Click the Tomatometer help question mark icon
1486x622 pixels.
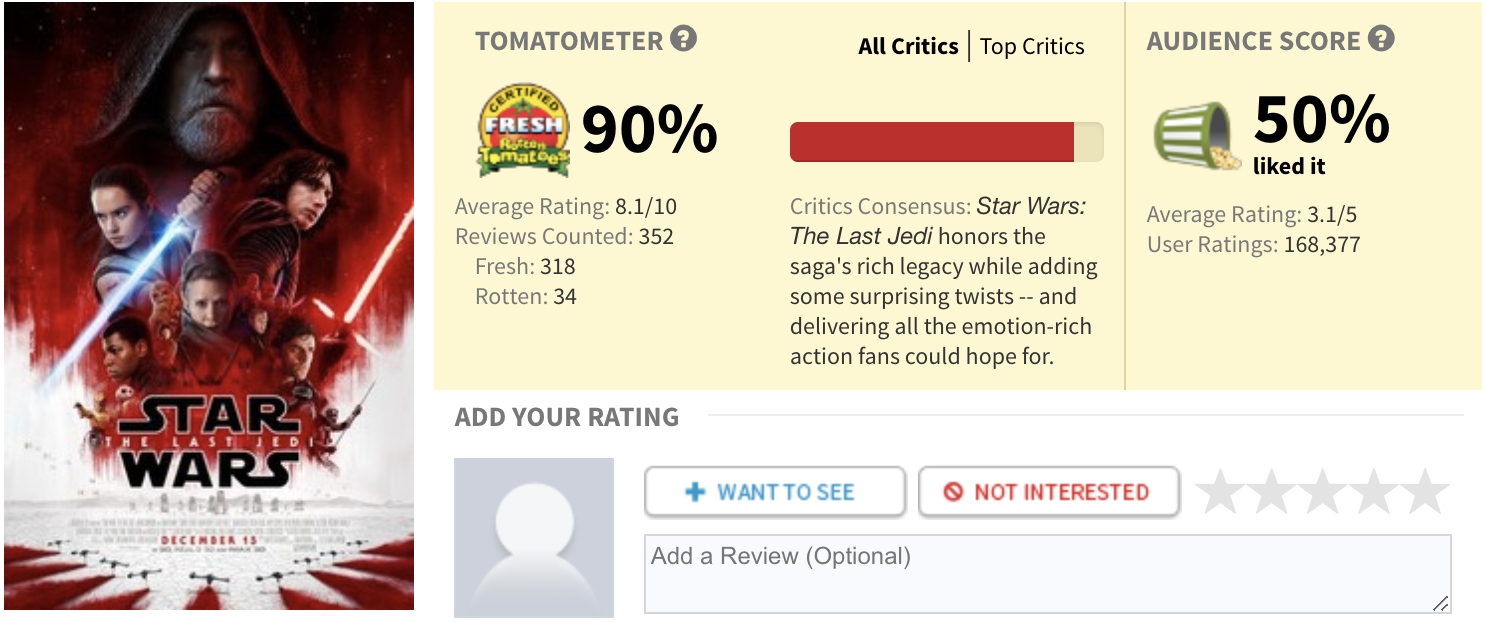tap(684, 40)
